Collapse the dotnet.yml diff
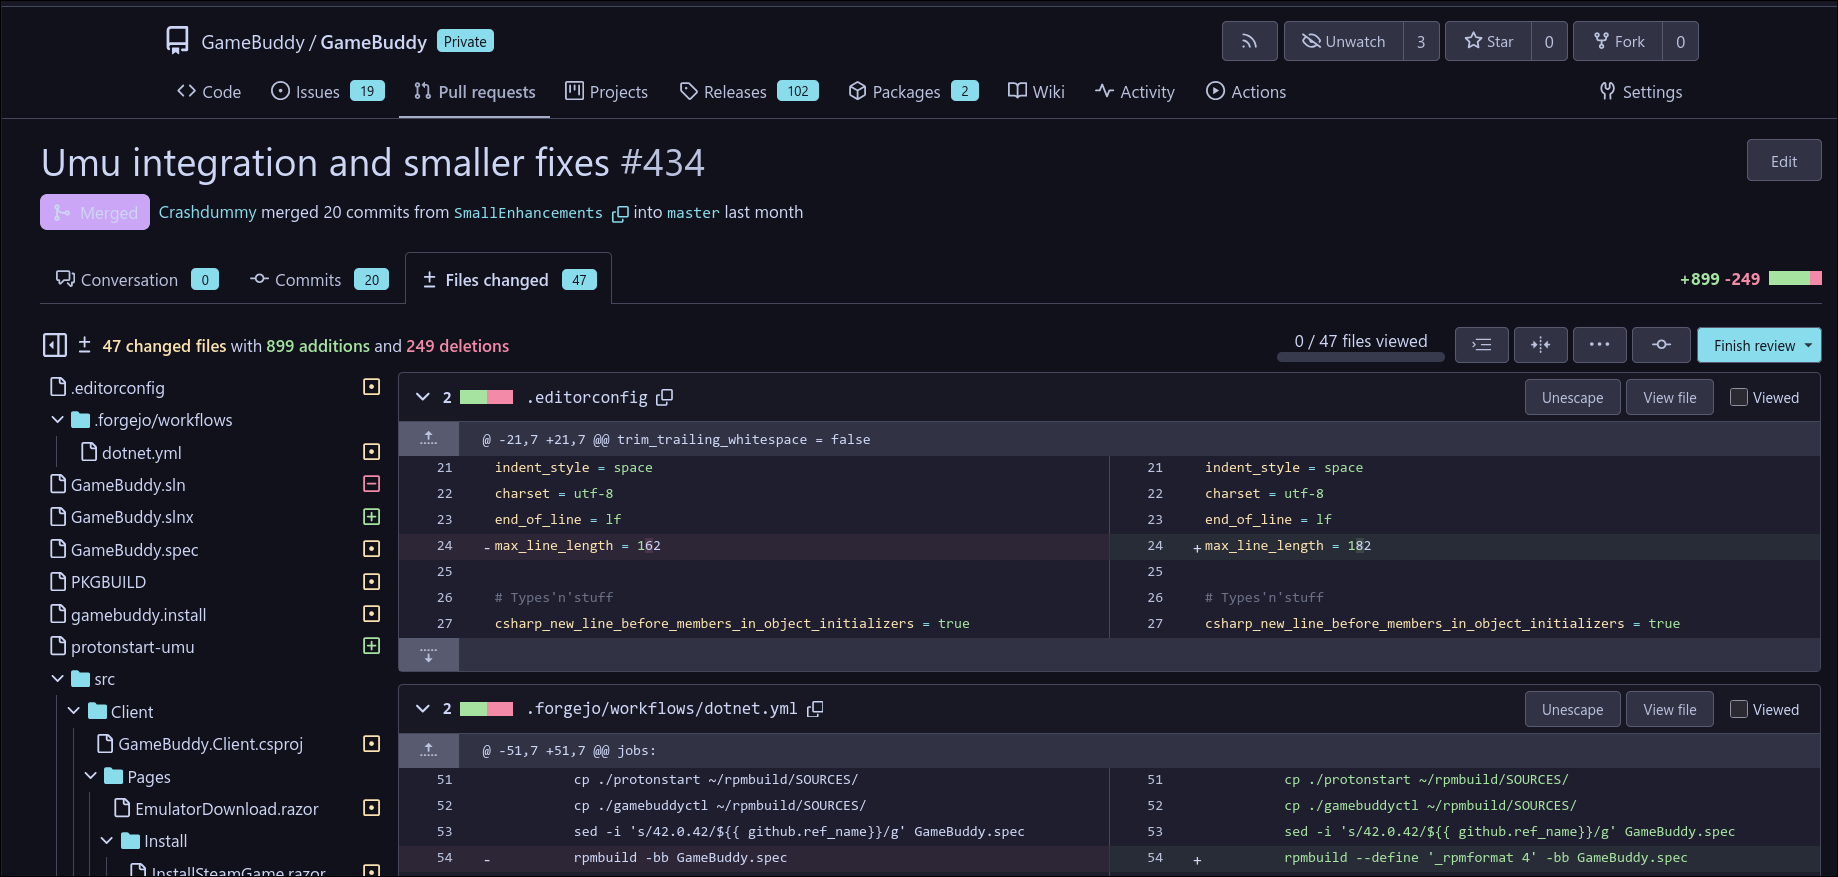 423,709
